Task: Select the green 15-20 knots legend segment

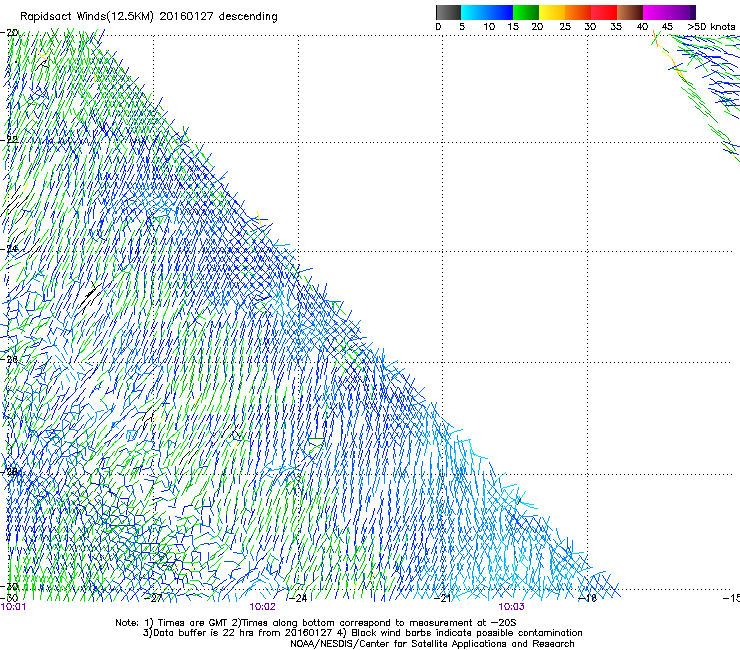Action: coord(526,12)
